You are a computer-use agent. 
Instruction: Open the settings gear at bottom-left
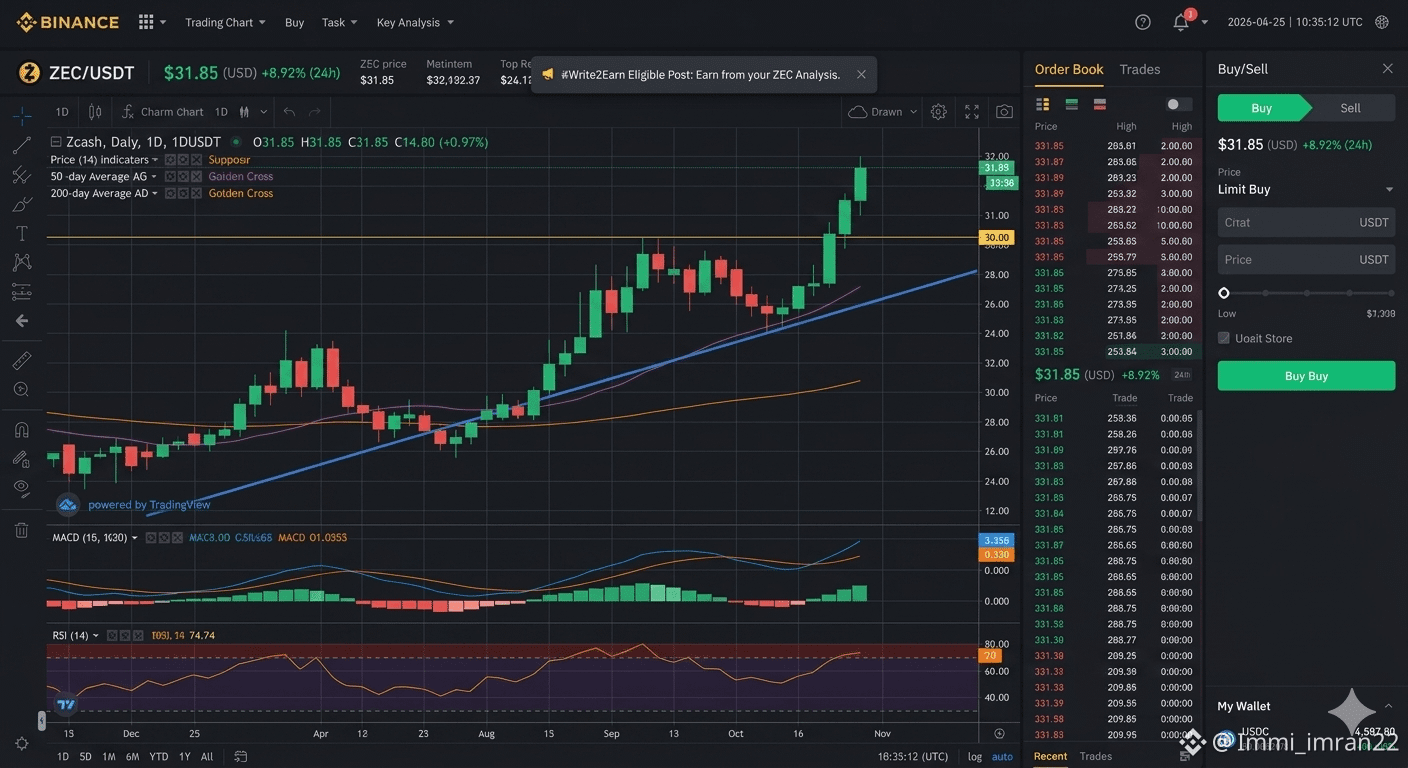[x=21, y=744]
